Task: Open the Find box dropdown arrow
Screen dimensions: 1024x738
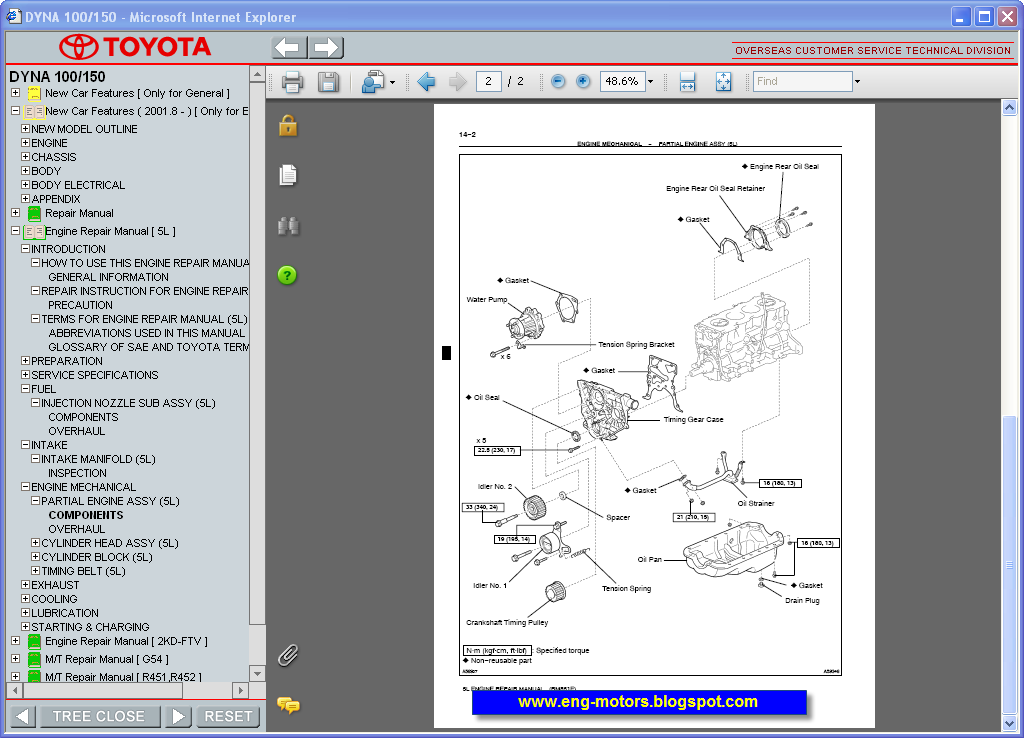Action: tap(857, 82)
